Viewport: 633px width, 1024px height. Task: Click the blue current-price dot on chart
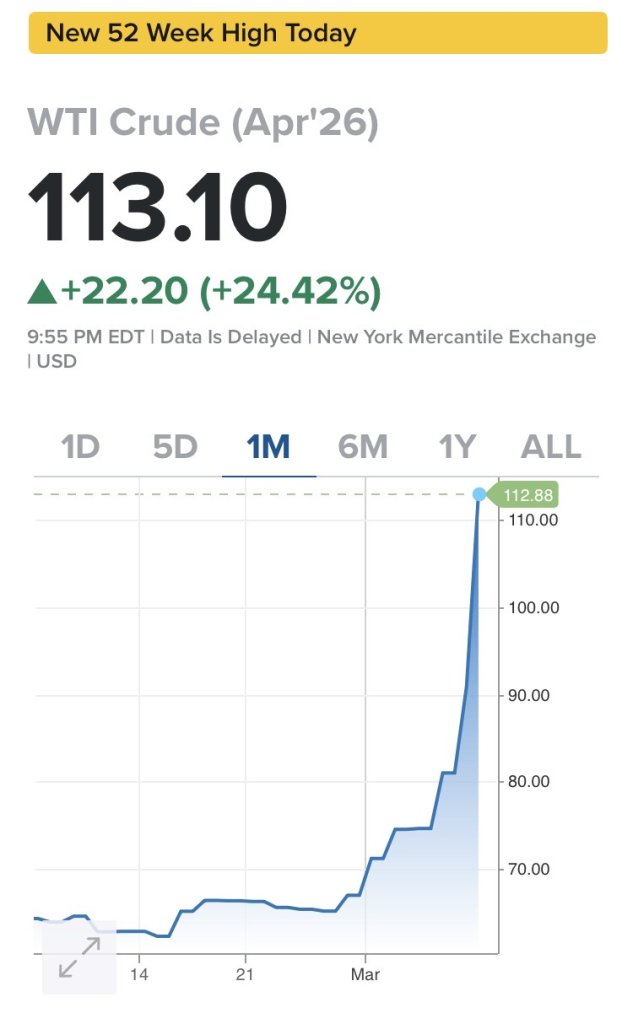[479, 494]
